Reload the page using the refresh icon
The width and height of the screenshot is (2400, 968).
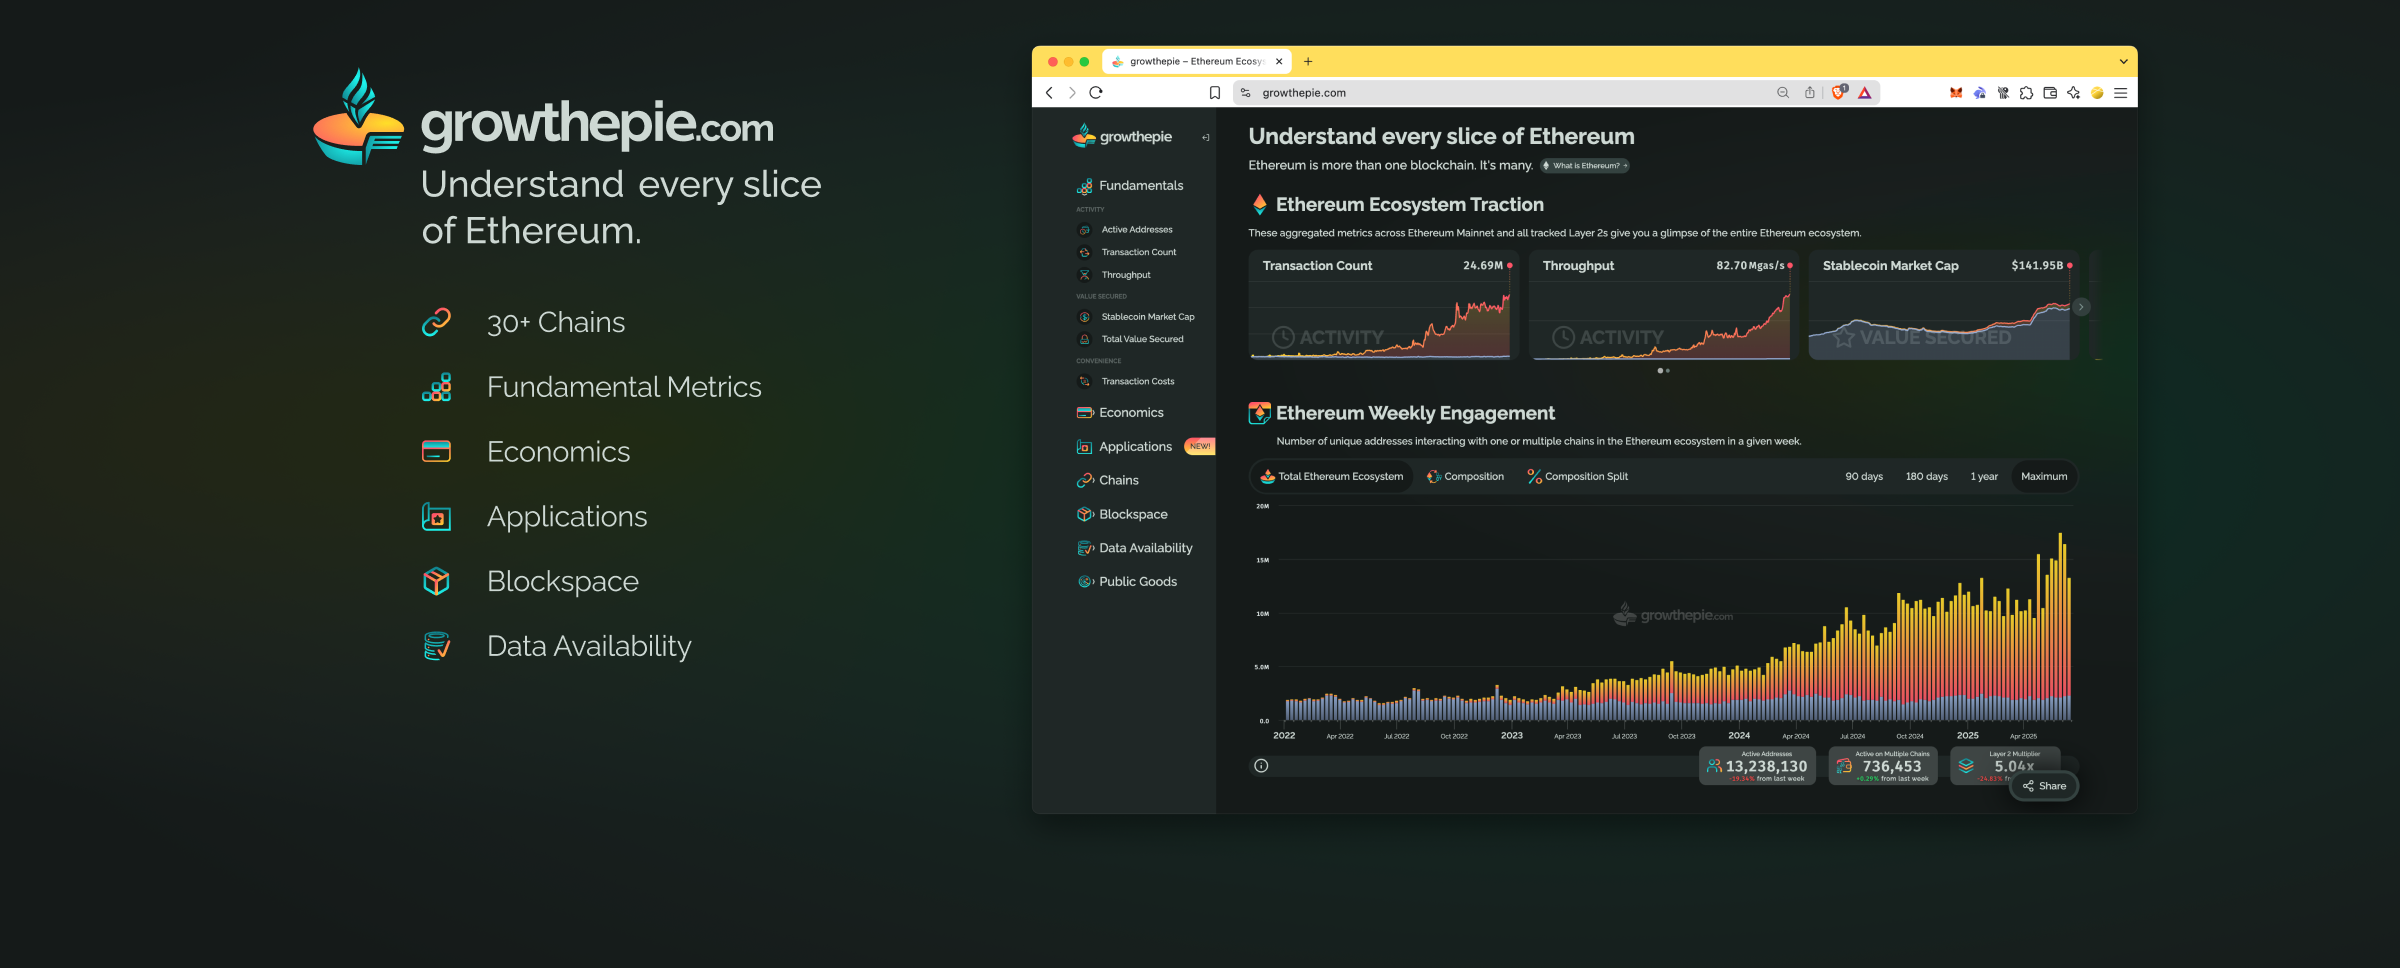point(1096,93)
